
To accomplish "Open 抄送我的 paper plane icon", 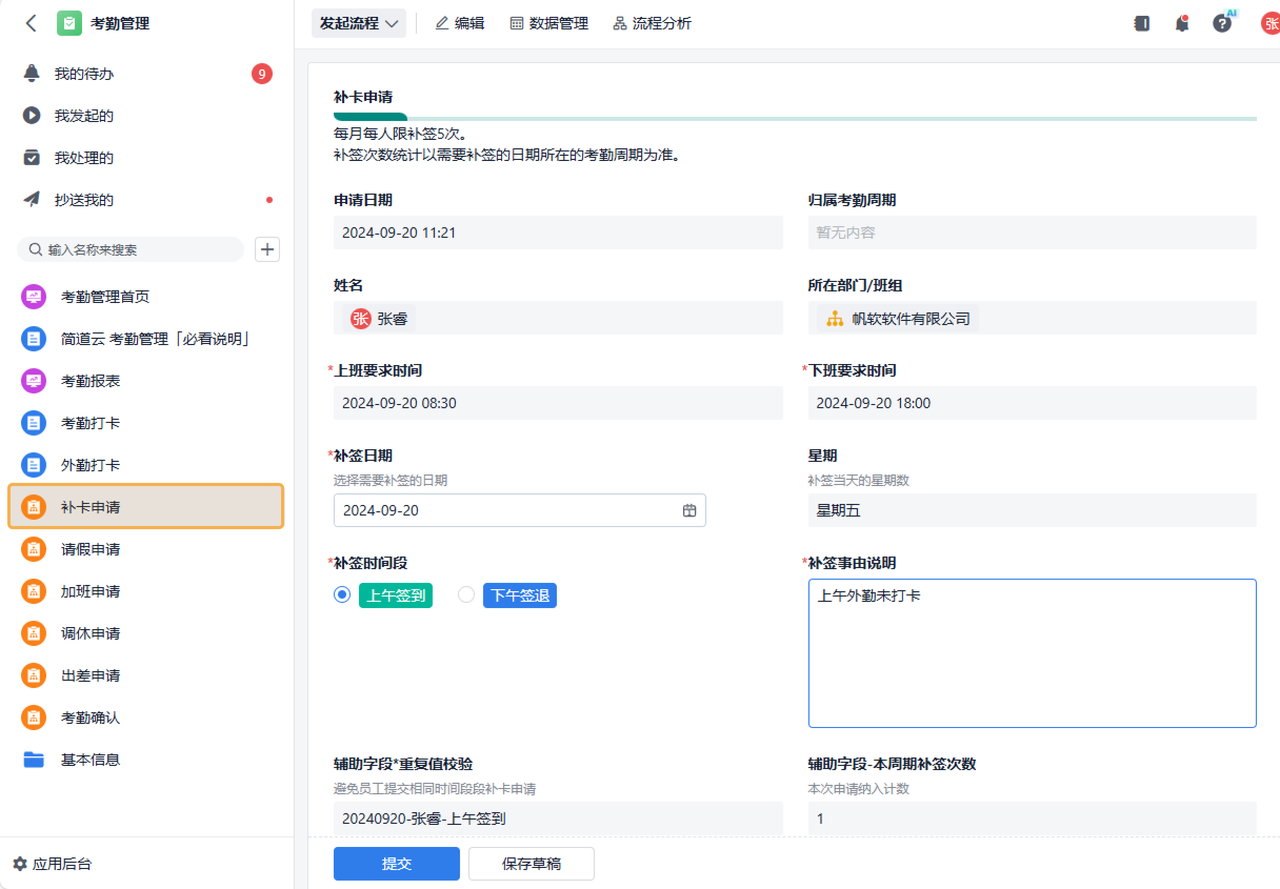I will pyautogui.click(x=32, y=200).
